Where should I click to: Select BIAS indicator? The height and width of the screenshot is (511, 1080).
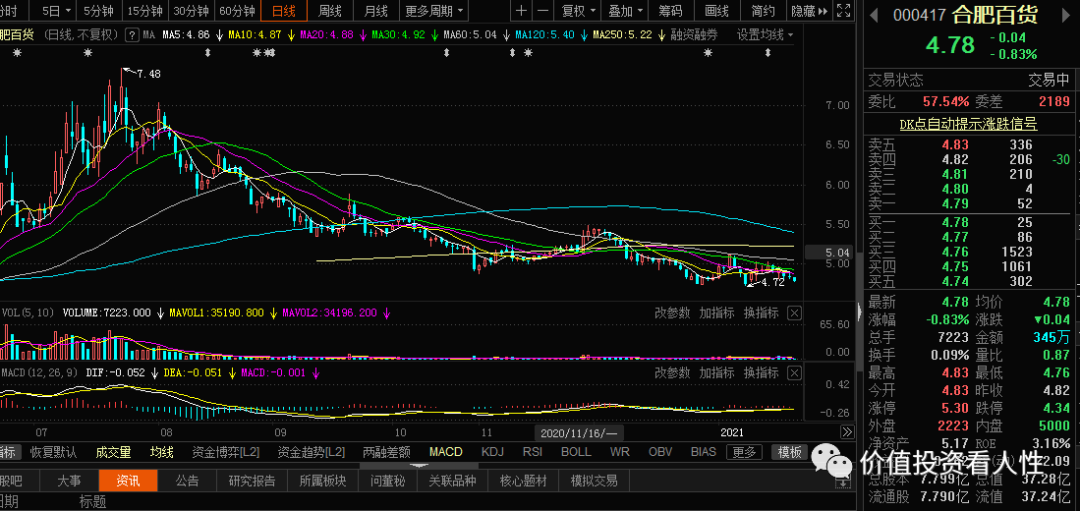(703, 452)
